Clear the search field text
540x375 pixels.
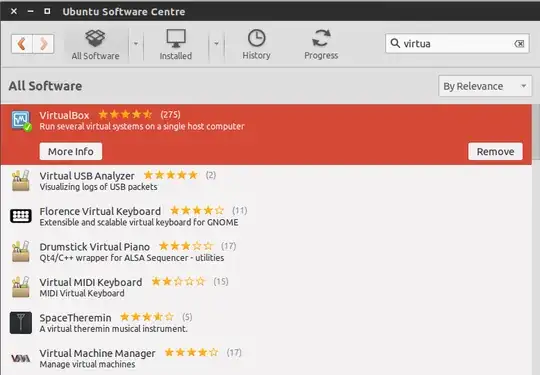point(519,44)
